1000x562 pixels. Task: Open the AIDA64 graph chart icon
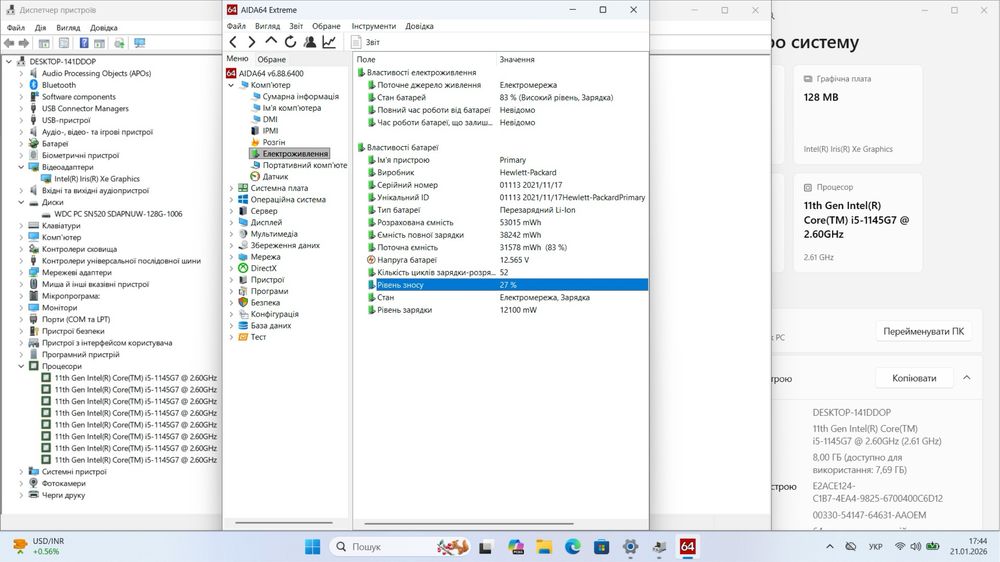[x=329, y=42]
